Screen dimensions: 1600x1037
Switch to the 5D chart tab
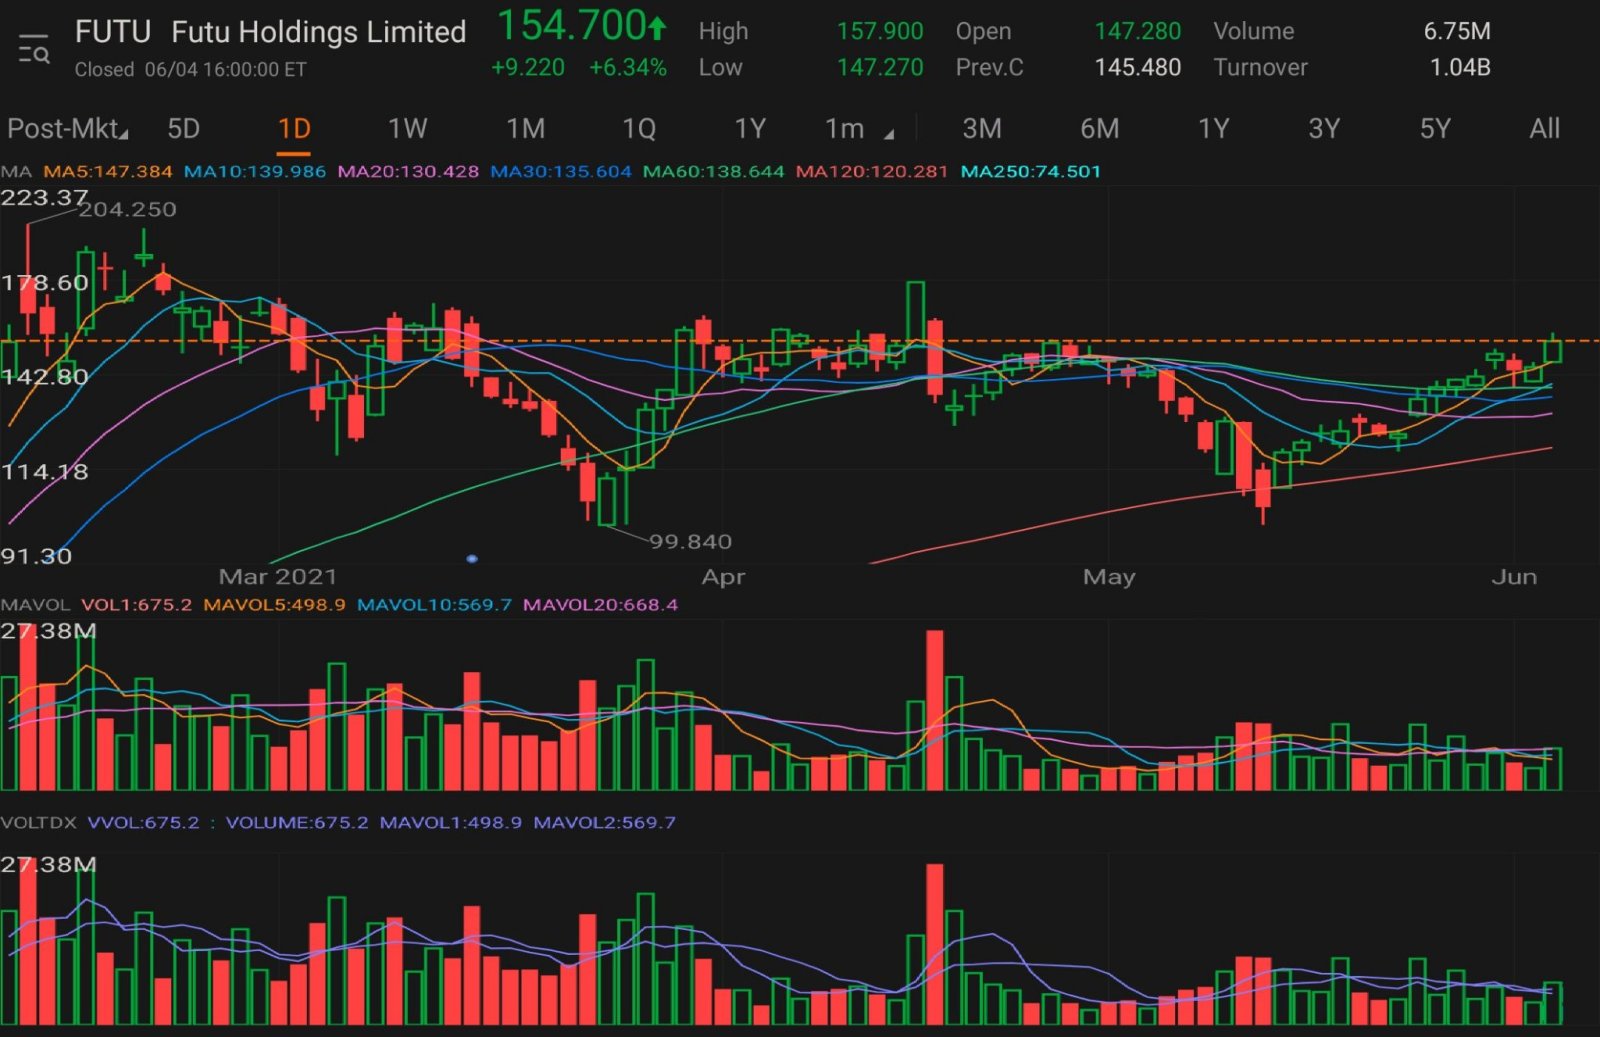[184, 129]
